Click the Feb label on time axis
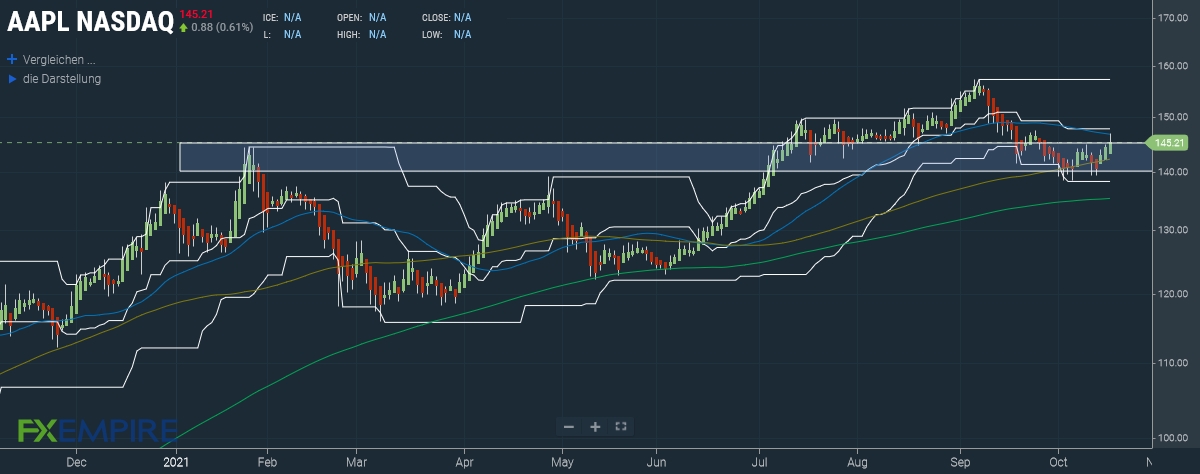The image size is (1200, 474). coord(265,464)
